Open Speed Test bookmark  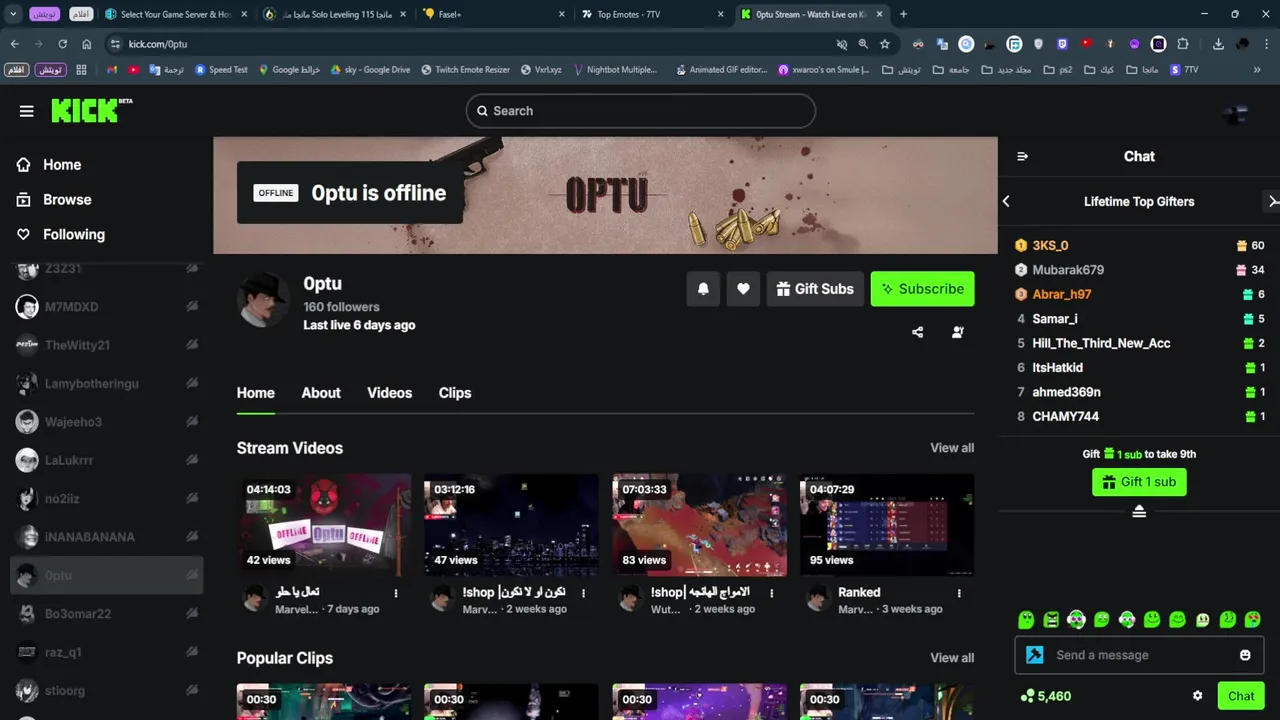click(x=221, y=70)
